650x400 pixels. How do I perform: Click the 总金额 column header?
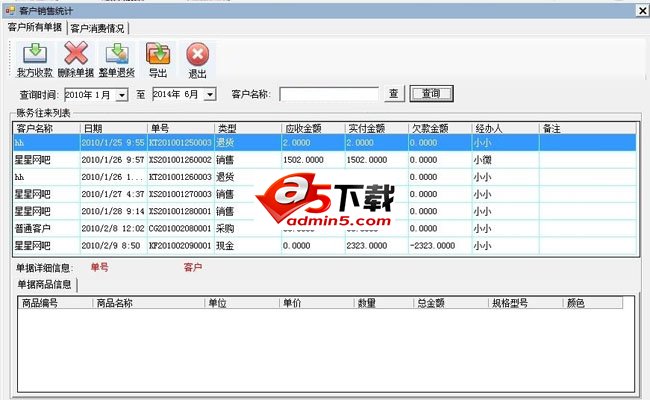451,303
